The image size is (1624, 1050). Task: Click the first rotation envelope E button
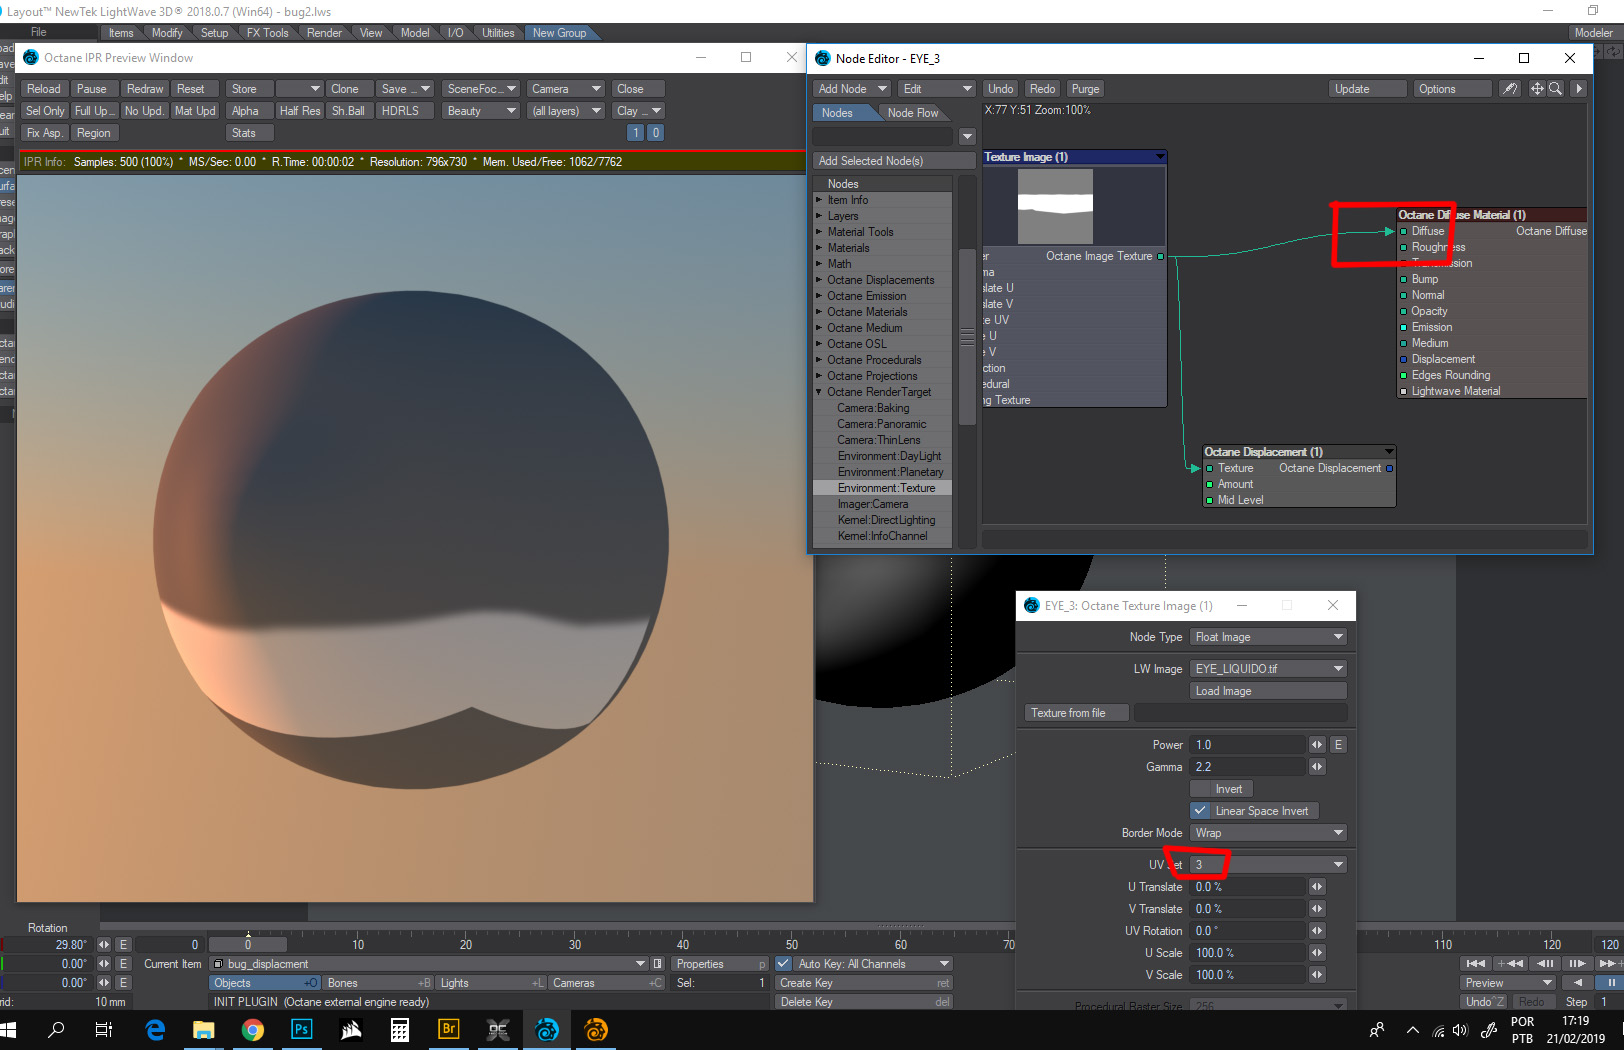(123, 945)
